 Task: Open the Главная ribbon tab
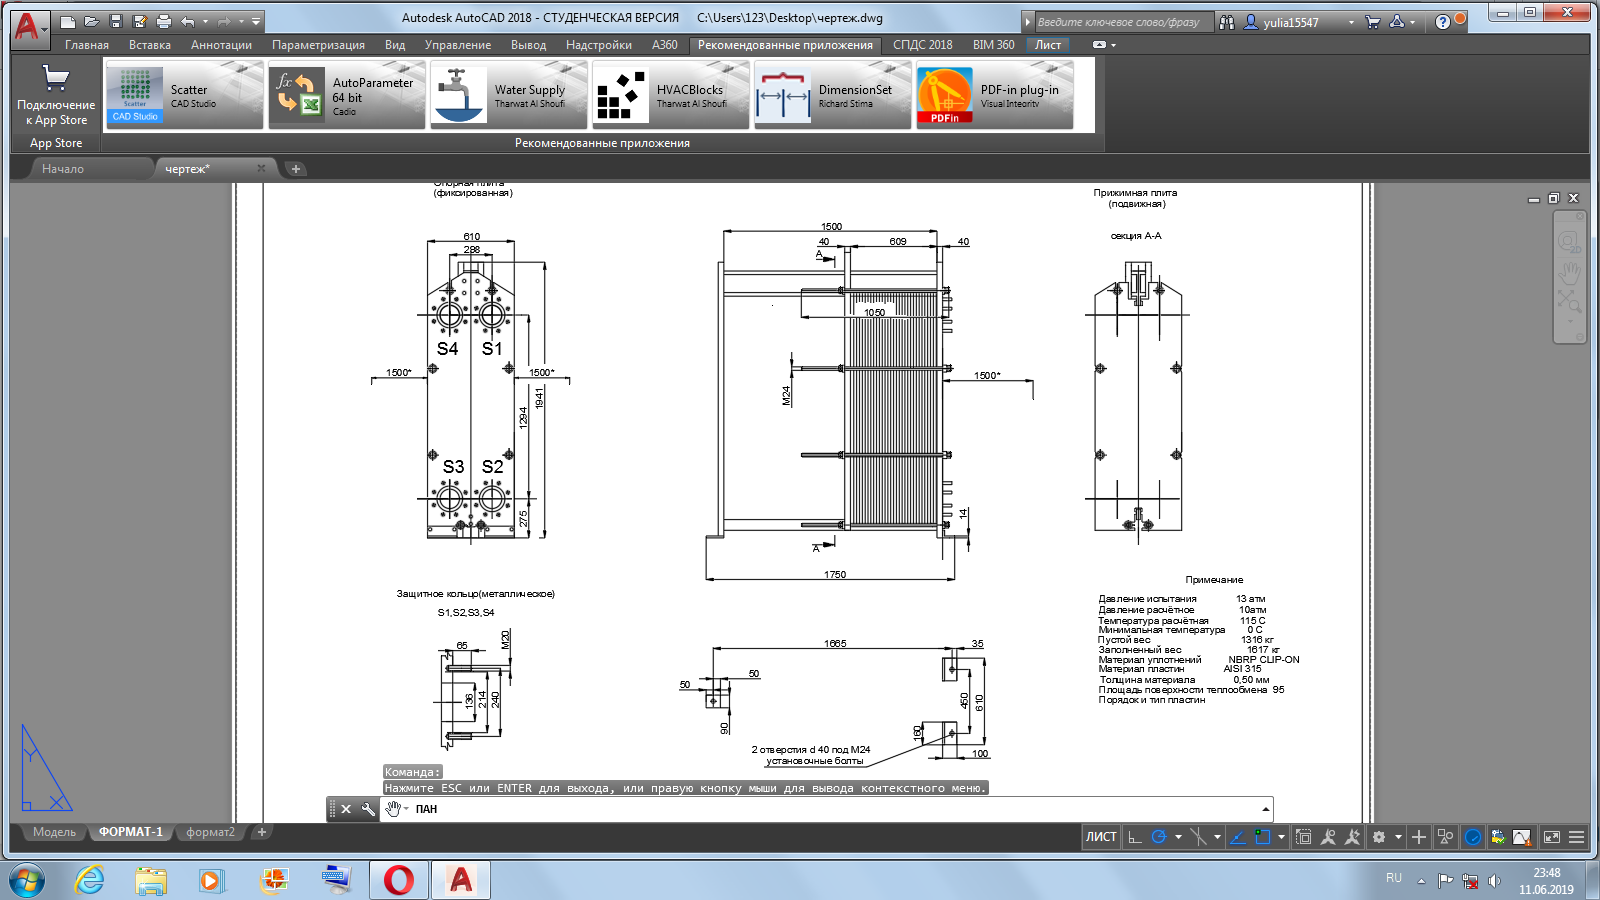(x=87, y=45)
